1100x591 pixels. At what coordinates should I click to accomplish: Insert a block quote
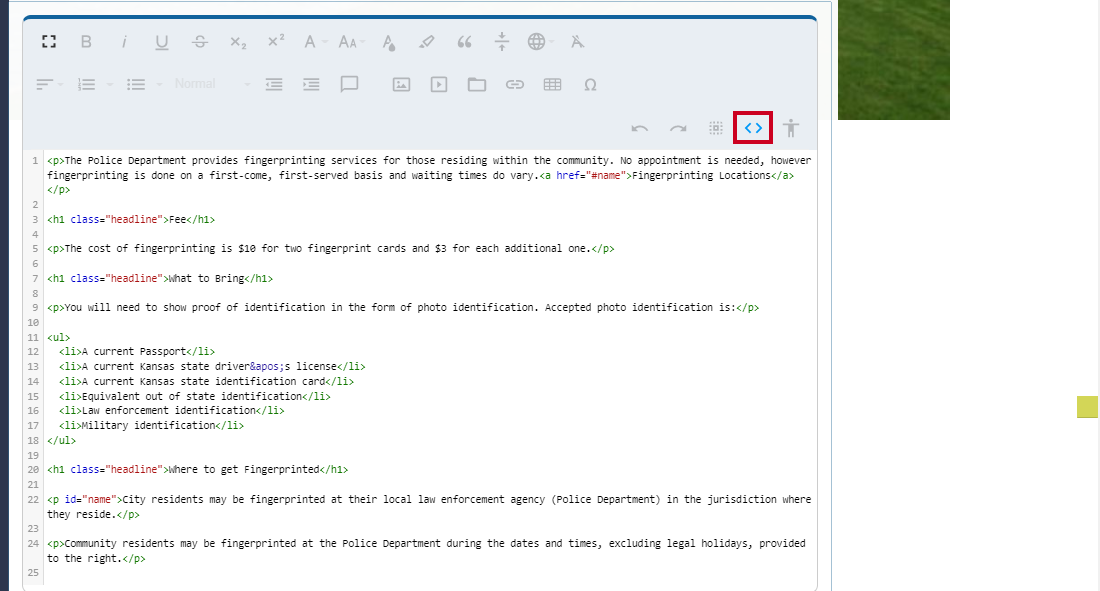464,42
